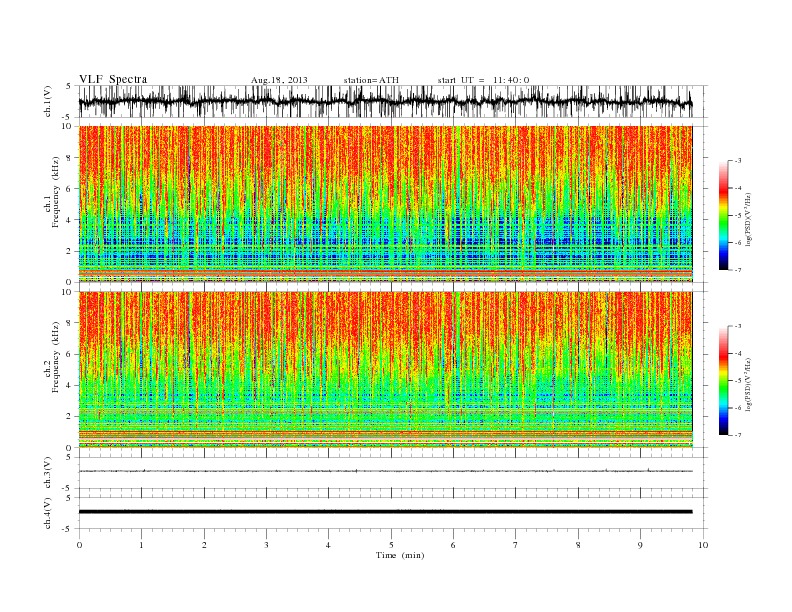Click time axis tick label '6'
The height and width of the screenshot is (612, 792).
coord(453,545)
